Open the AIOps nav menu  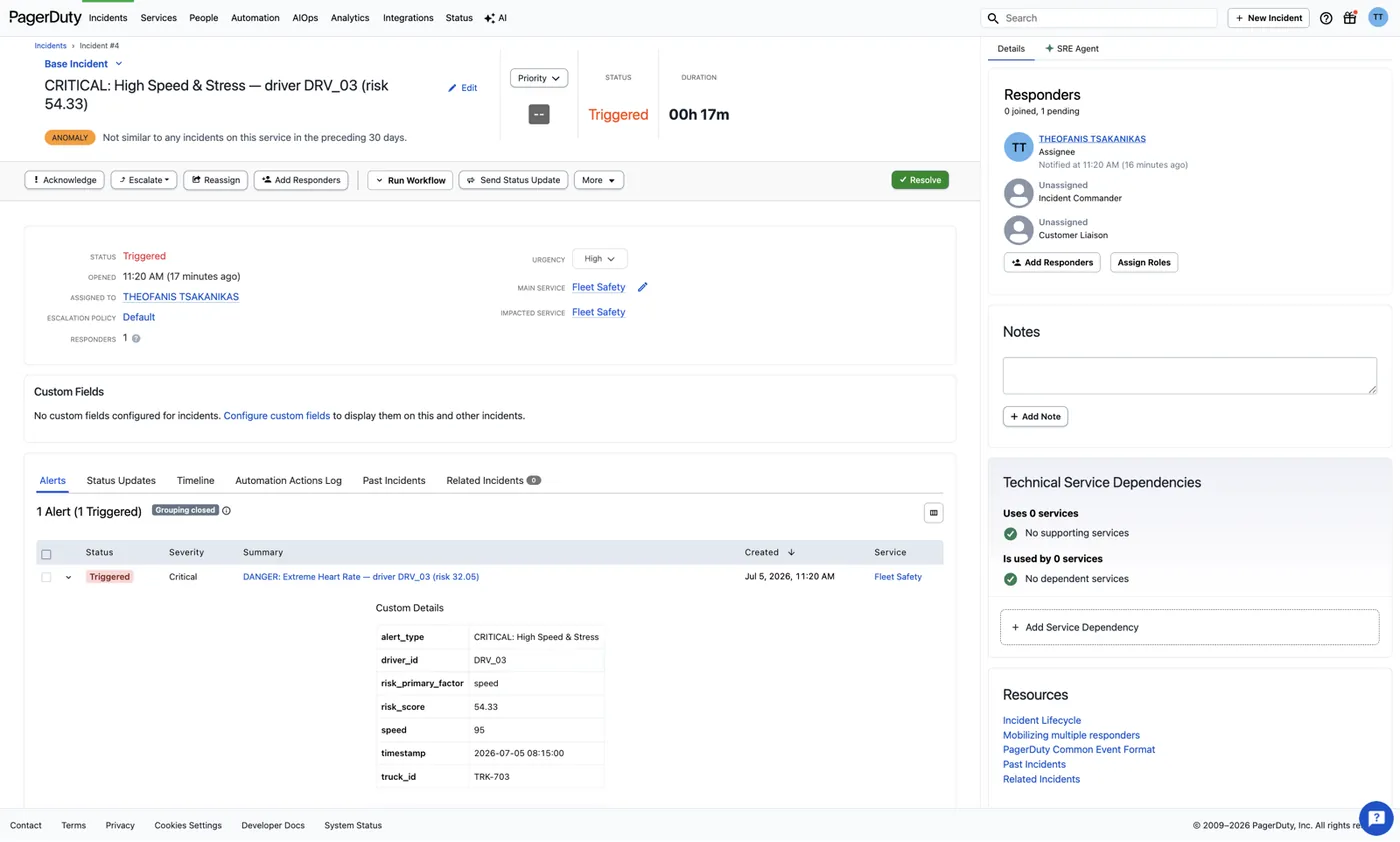pos(306,18)
